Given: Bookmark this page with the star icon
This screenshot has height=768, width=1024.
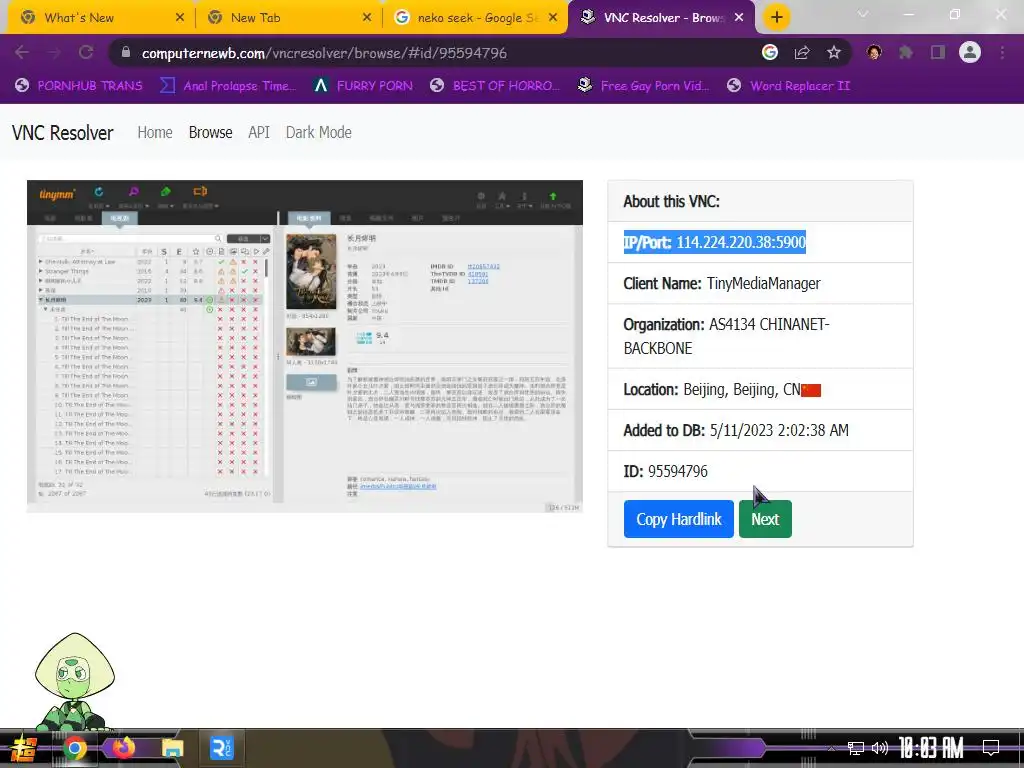Looking at the screenshot, I should 834,52.
